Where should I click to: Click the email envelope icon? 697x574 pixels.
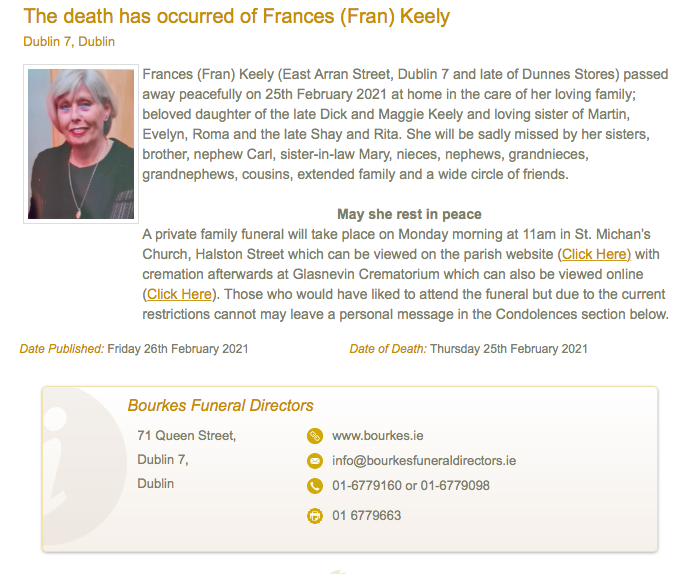315,461
